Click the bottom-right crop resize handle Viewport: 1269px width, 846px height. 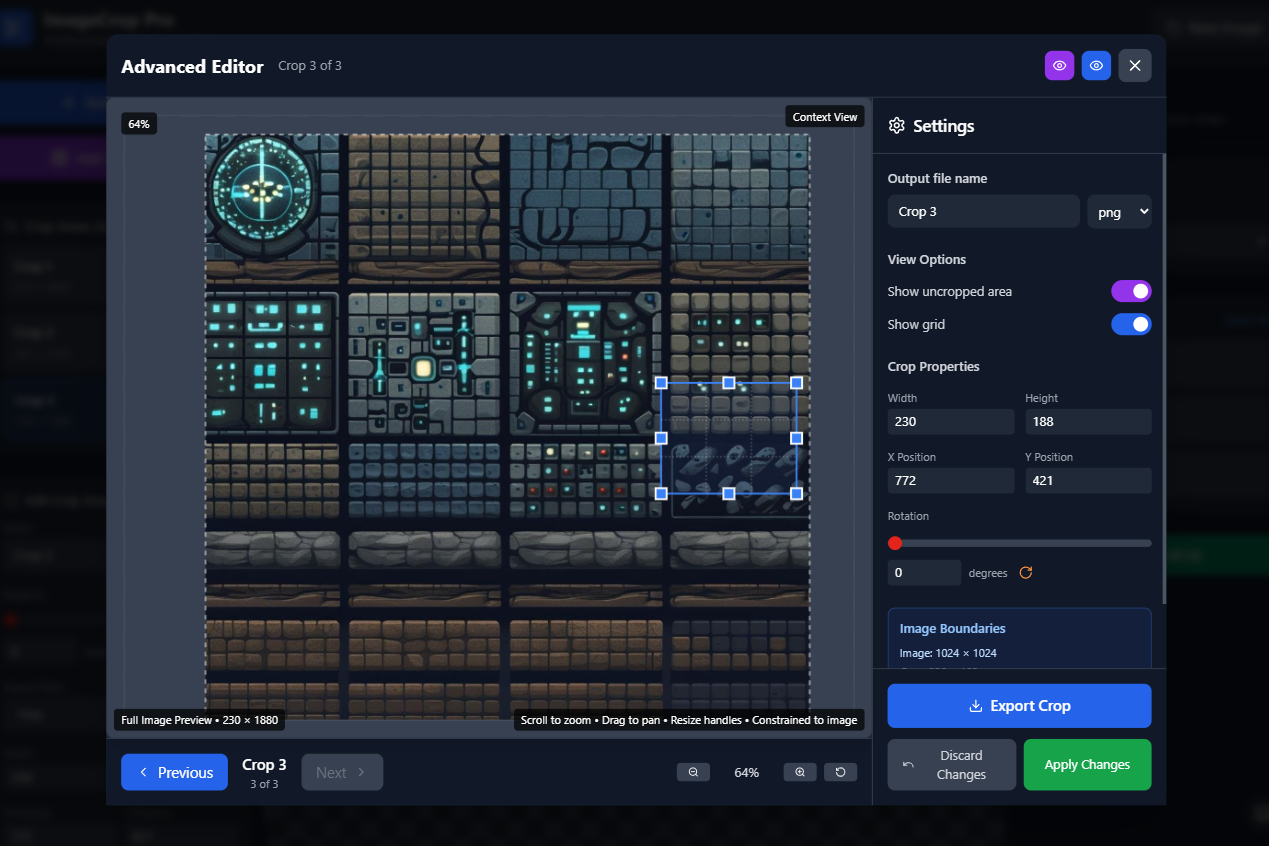coord(797,493)
